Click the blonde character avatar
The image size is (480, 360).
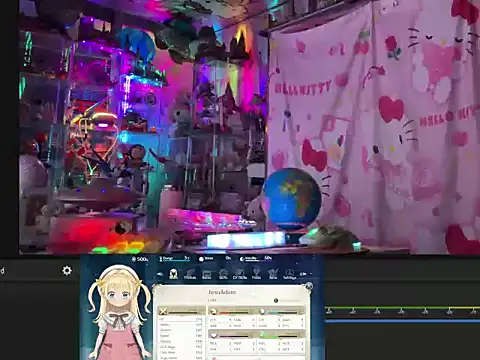118,312
